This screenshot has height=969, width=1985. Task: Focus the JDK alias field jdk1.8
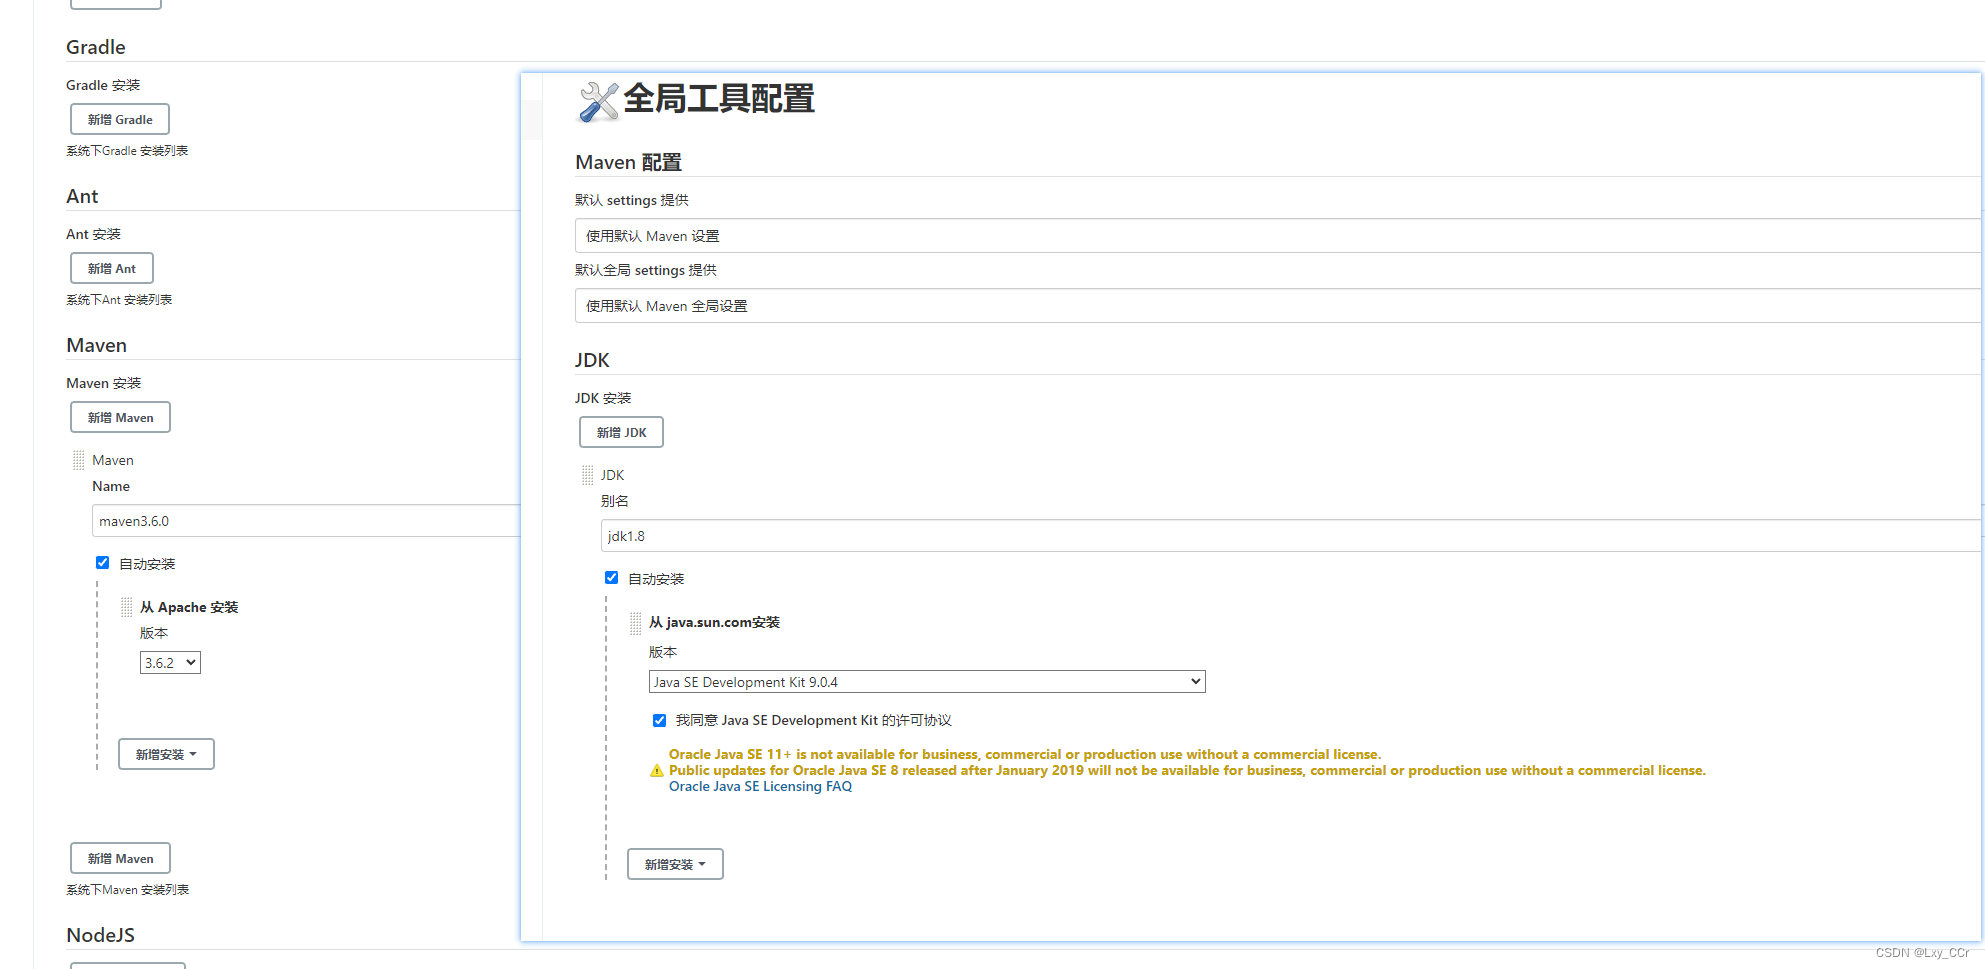pyautogui.click(x=1291, y=536)
